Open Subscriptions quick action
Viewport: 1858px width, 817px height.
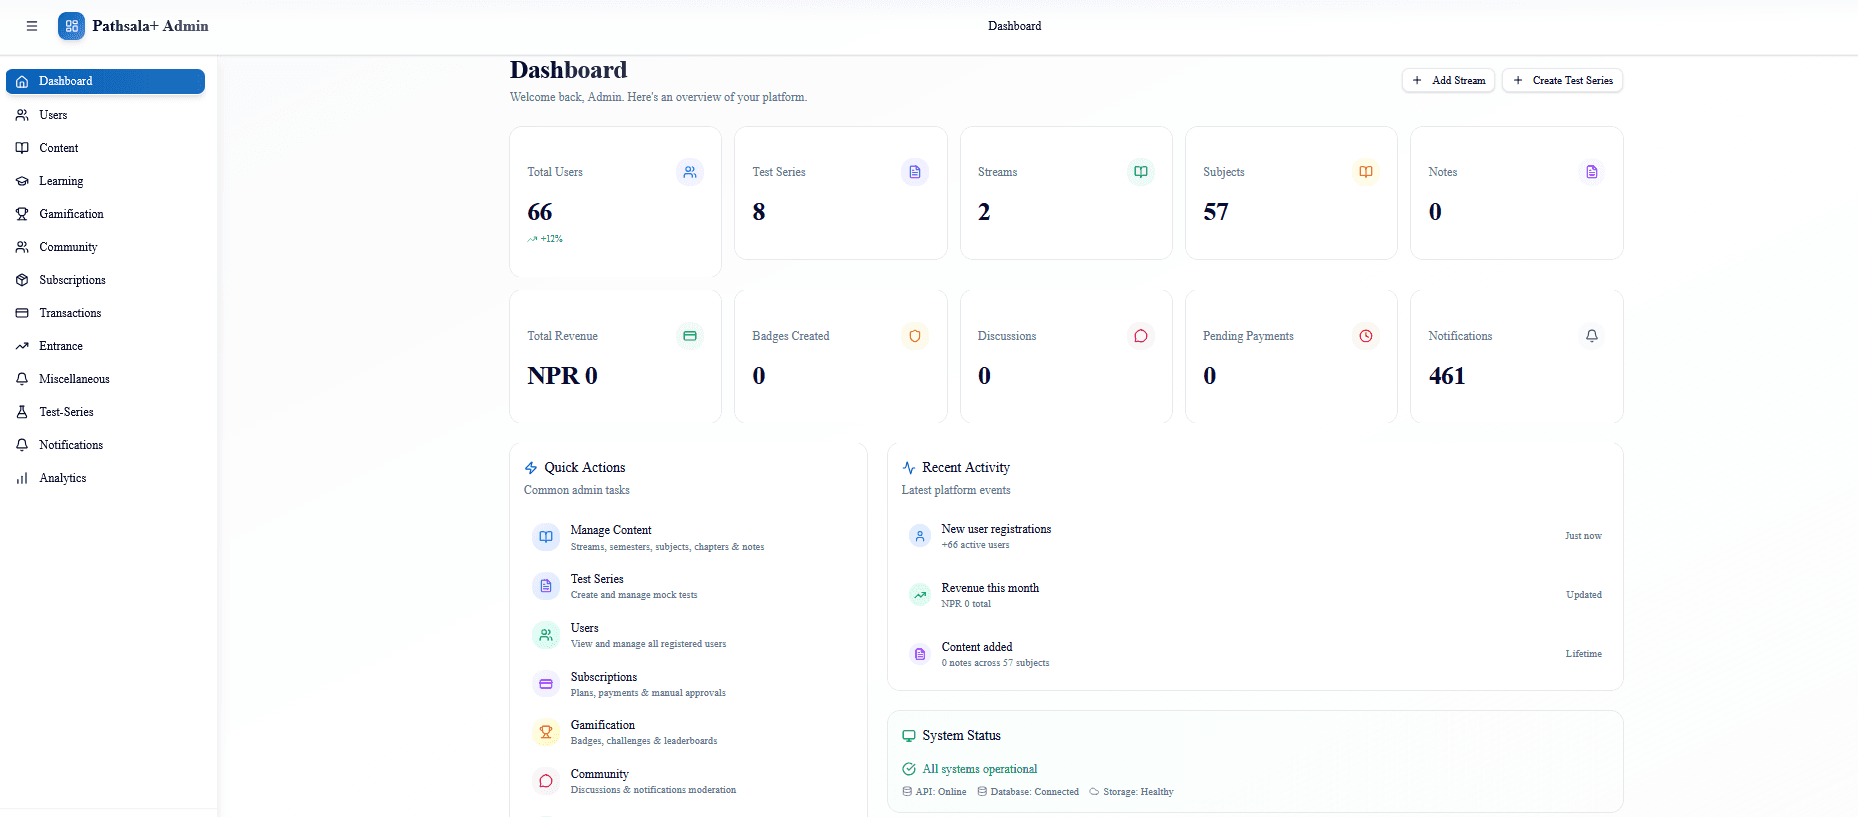688,684
